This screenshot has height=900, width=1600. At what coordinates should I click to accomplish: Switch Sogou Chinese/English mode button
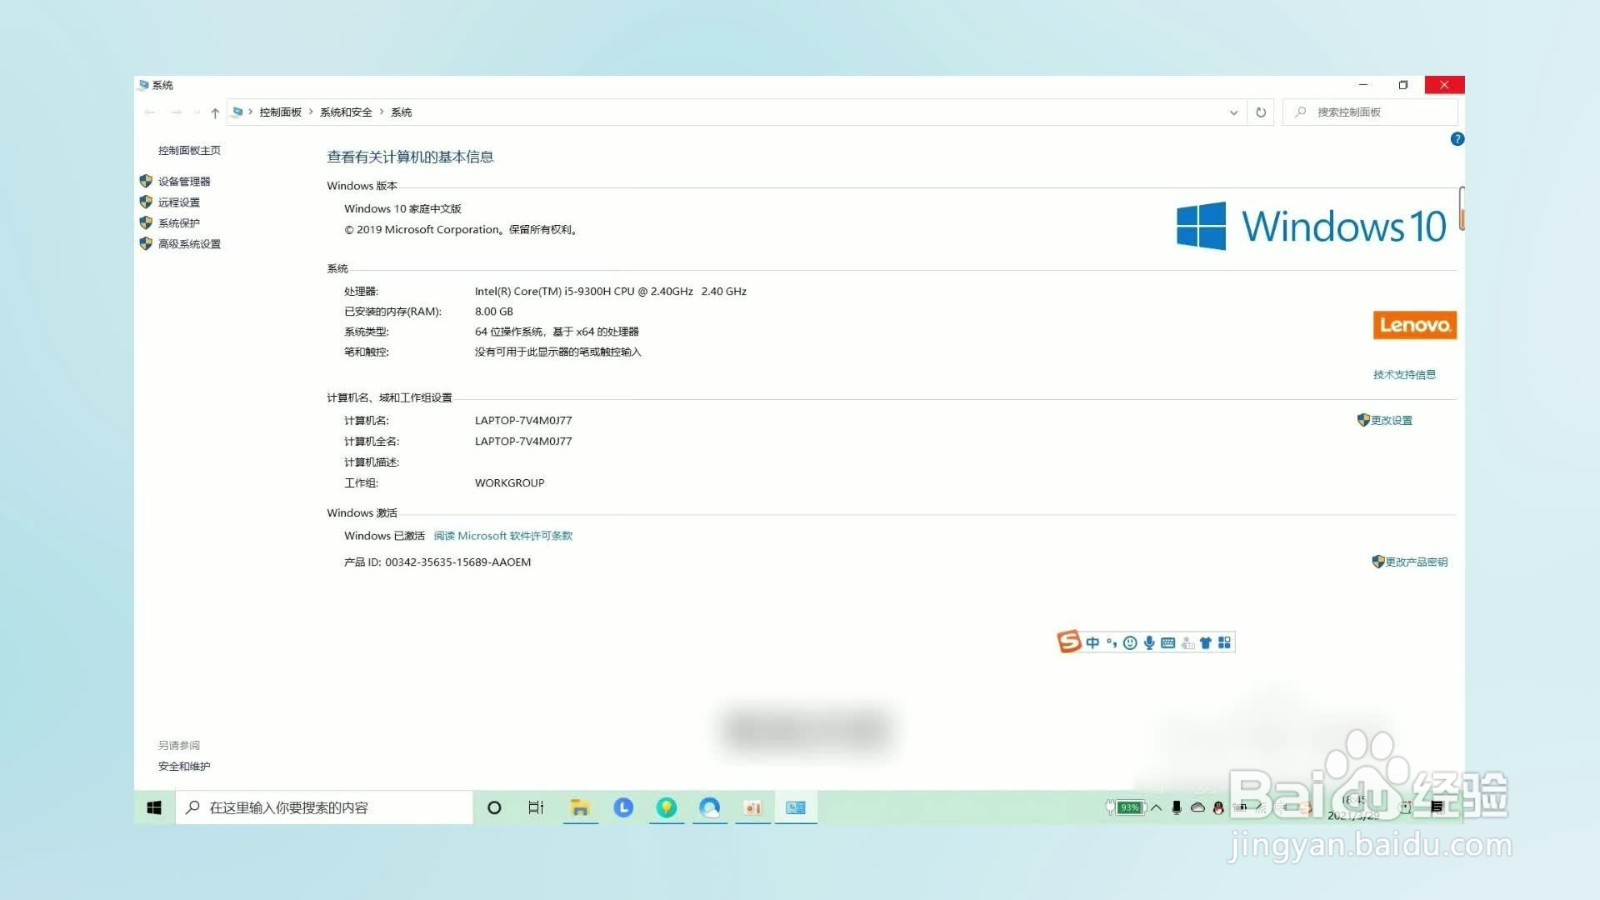[1093, 643]
